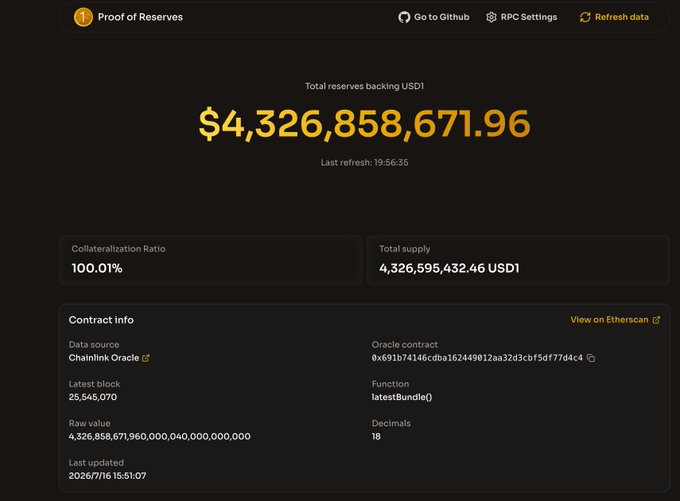Click the last updated timestamp 2026/7/16 15:51:07
680x501 pixels.
click(108, 476)
